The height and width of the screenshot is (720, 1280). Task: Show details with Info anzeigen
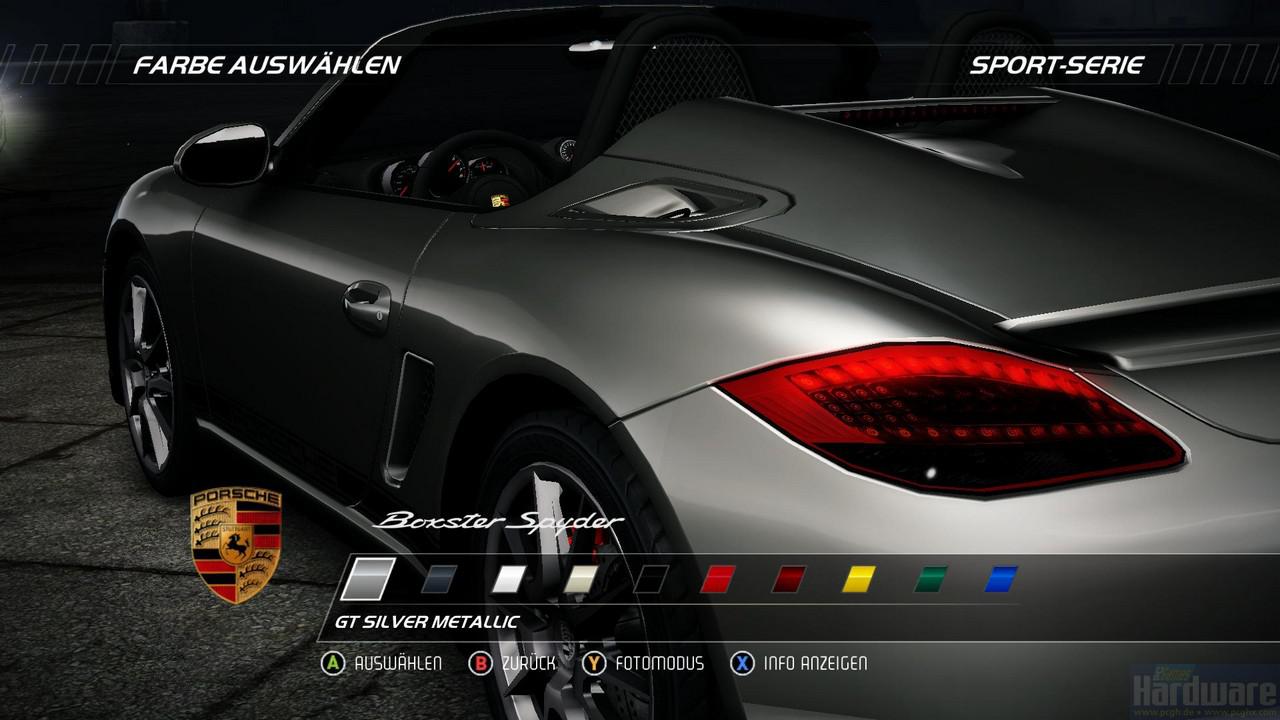[815, 663]
